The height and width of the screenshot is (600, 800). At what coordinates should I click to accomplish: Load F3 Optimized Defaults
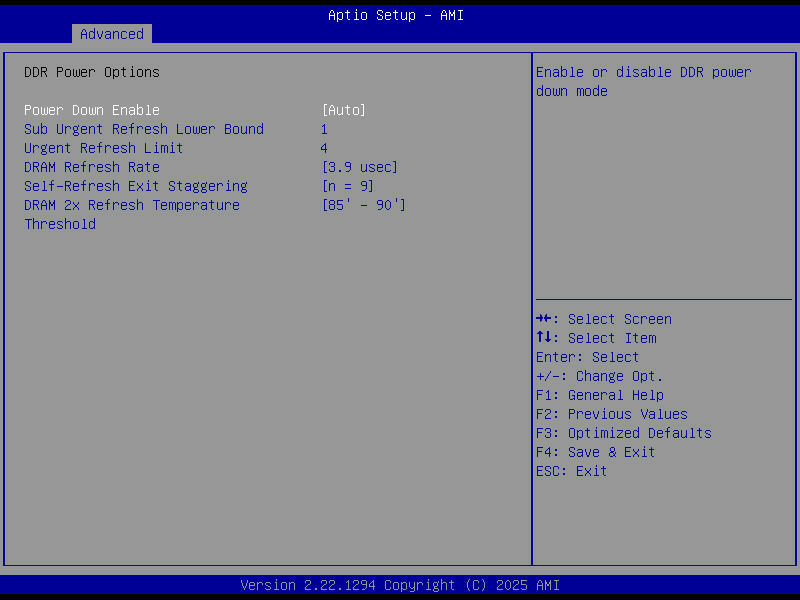pyautogui.click(x=623, y=432)
